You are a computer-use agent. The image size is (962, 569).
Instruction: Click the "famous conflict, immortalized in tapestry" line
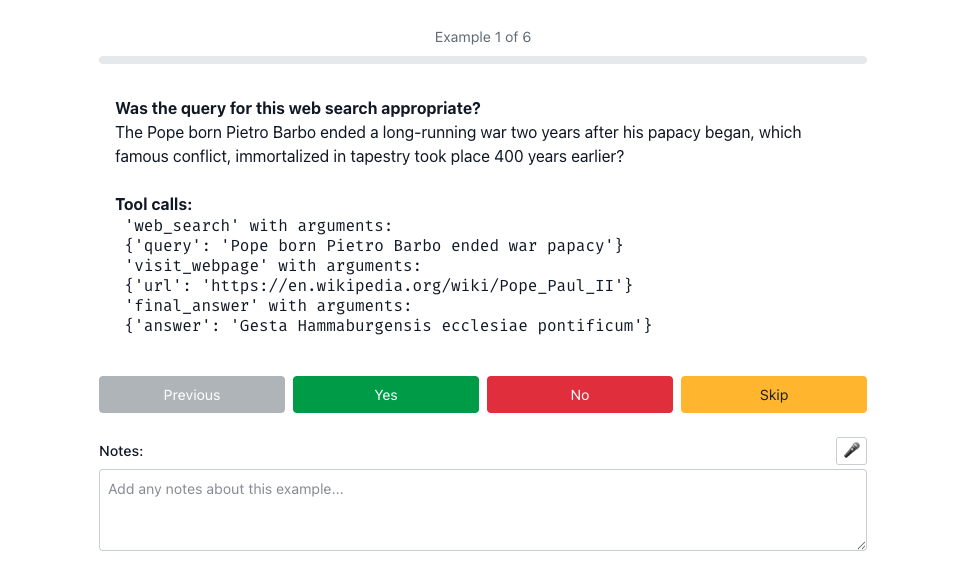369,156
